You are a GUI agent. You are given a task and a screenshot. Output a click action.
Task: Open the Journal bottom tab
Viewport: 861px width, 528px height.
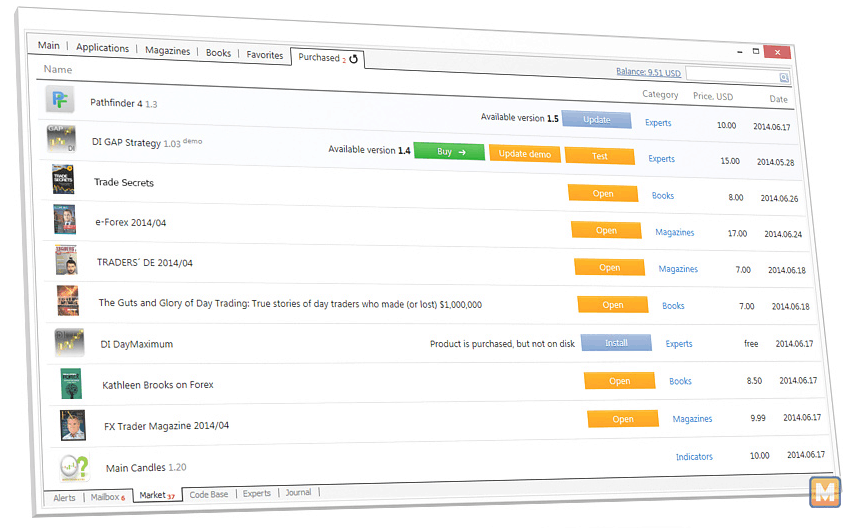(x=298, y=492)
